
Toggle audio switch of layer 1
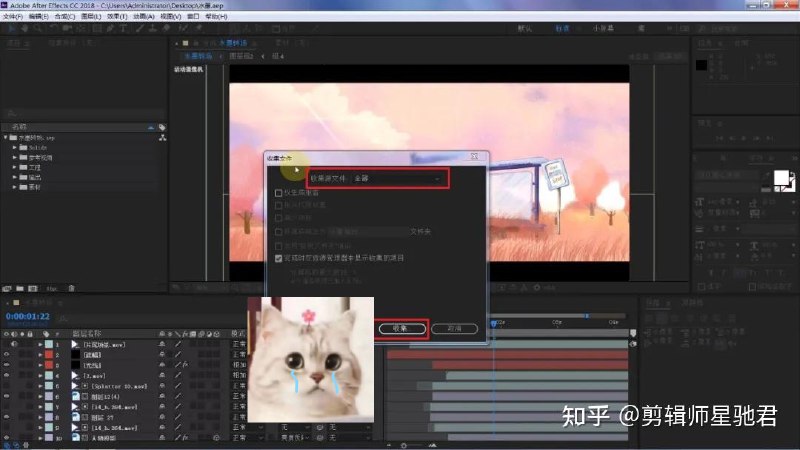pos(14,344)
